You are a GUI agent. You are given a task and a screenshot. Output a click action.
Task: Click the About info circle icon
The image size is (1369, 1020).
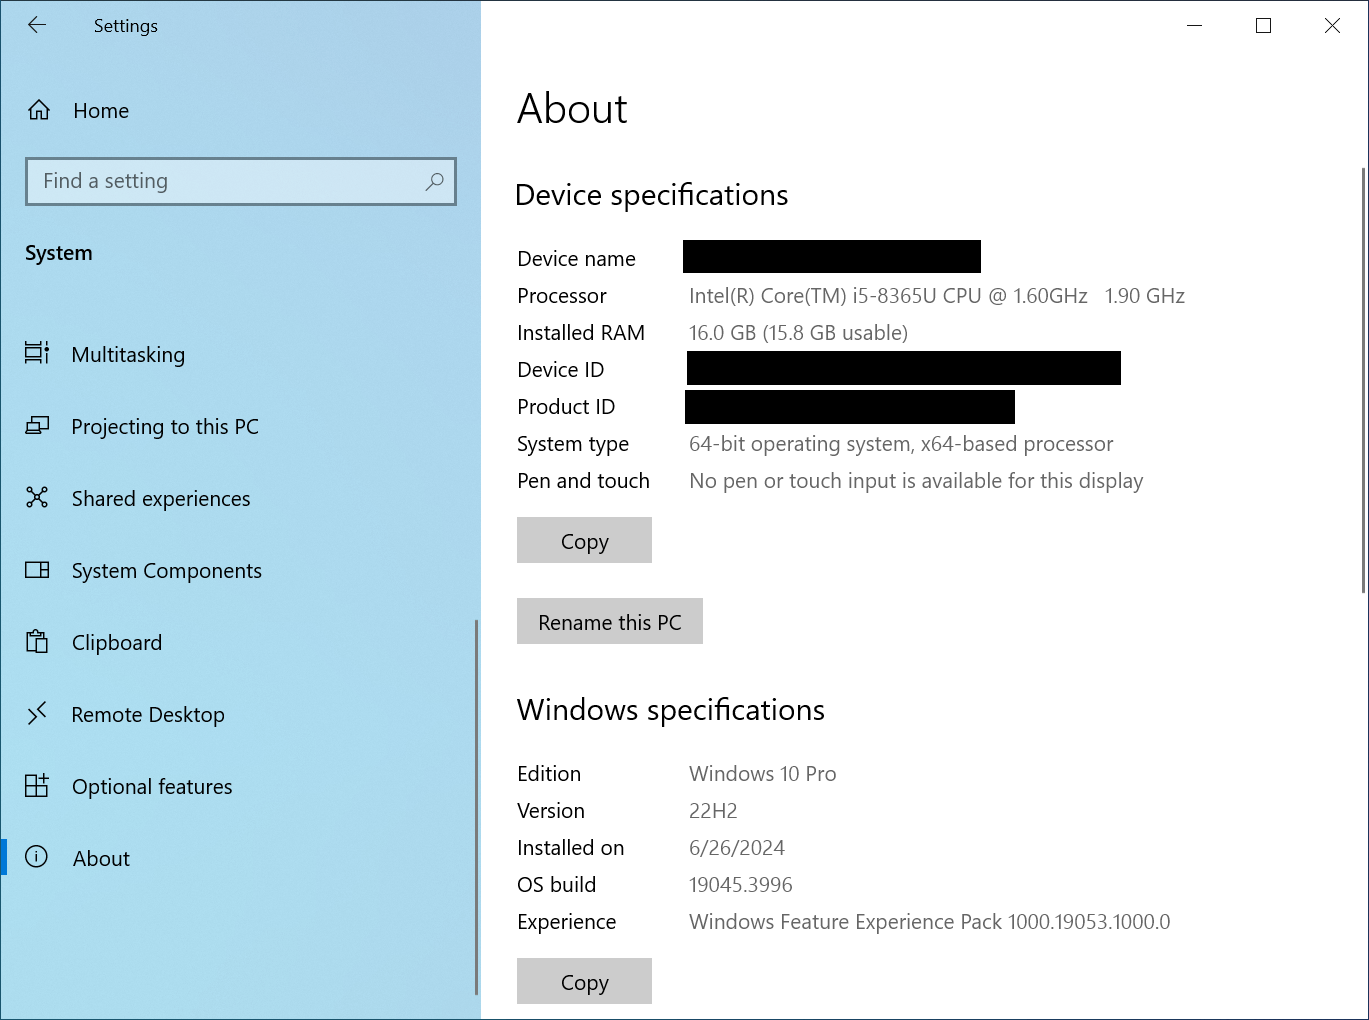click(x=37, y=857)
